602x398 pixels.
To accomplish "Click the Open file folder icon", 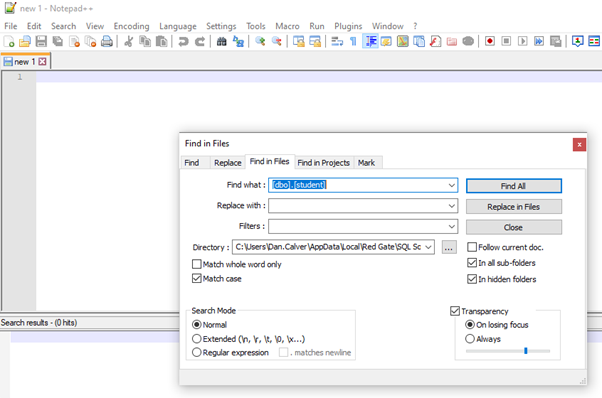I will pyautogui.click(x=25, y=41).
